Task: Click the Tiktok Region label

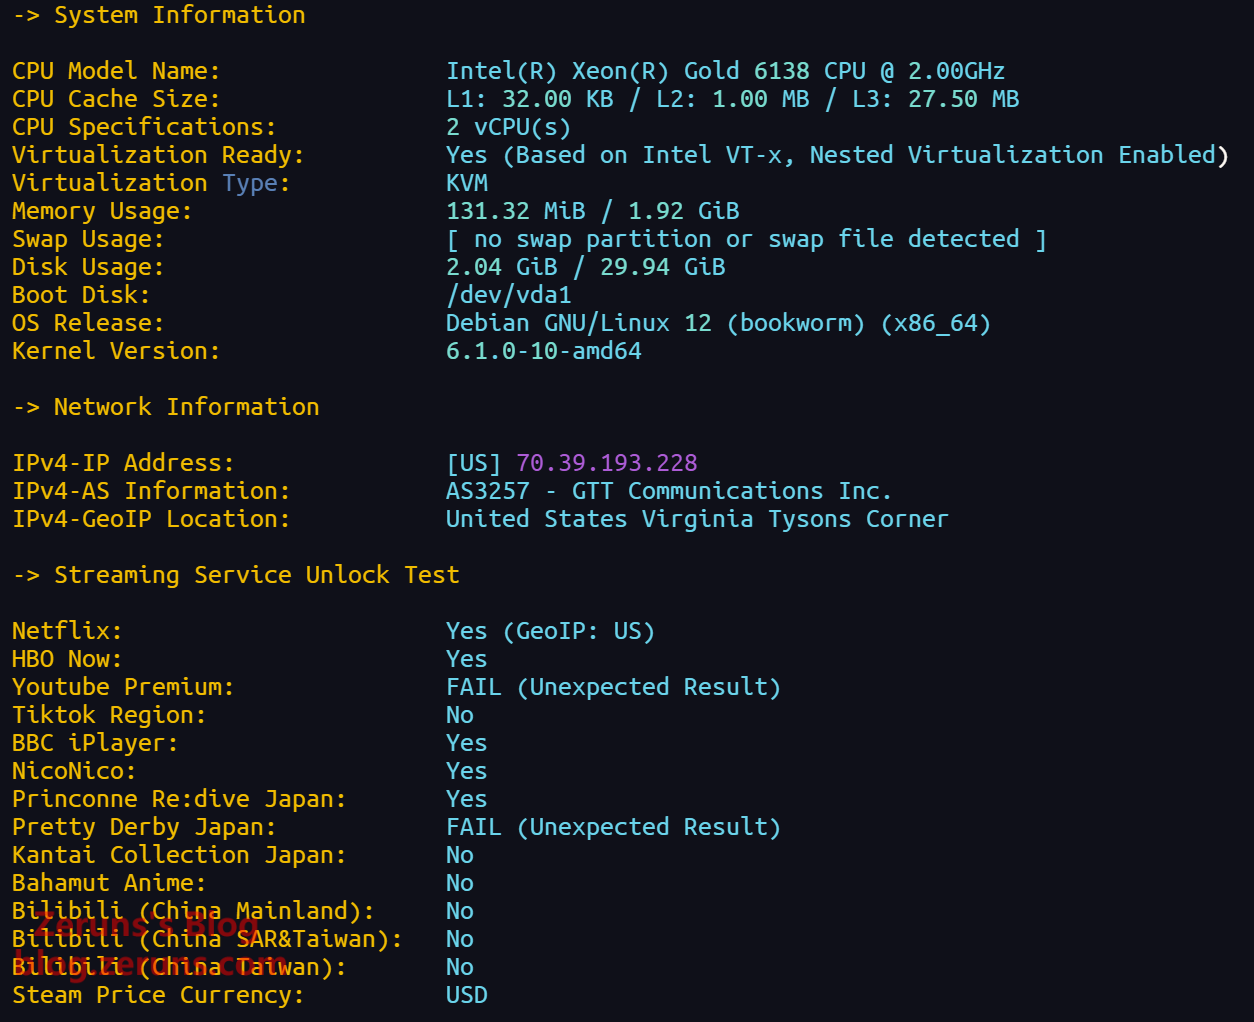Action: click(108, 715)
